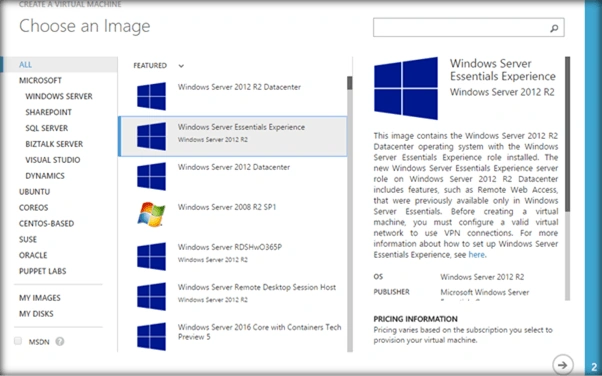This screenshot has height=376, width=602.
Task: Go to next step with arrow button
Action: tap(562, 364)
